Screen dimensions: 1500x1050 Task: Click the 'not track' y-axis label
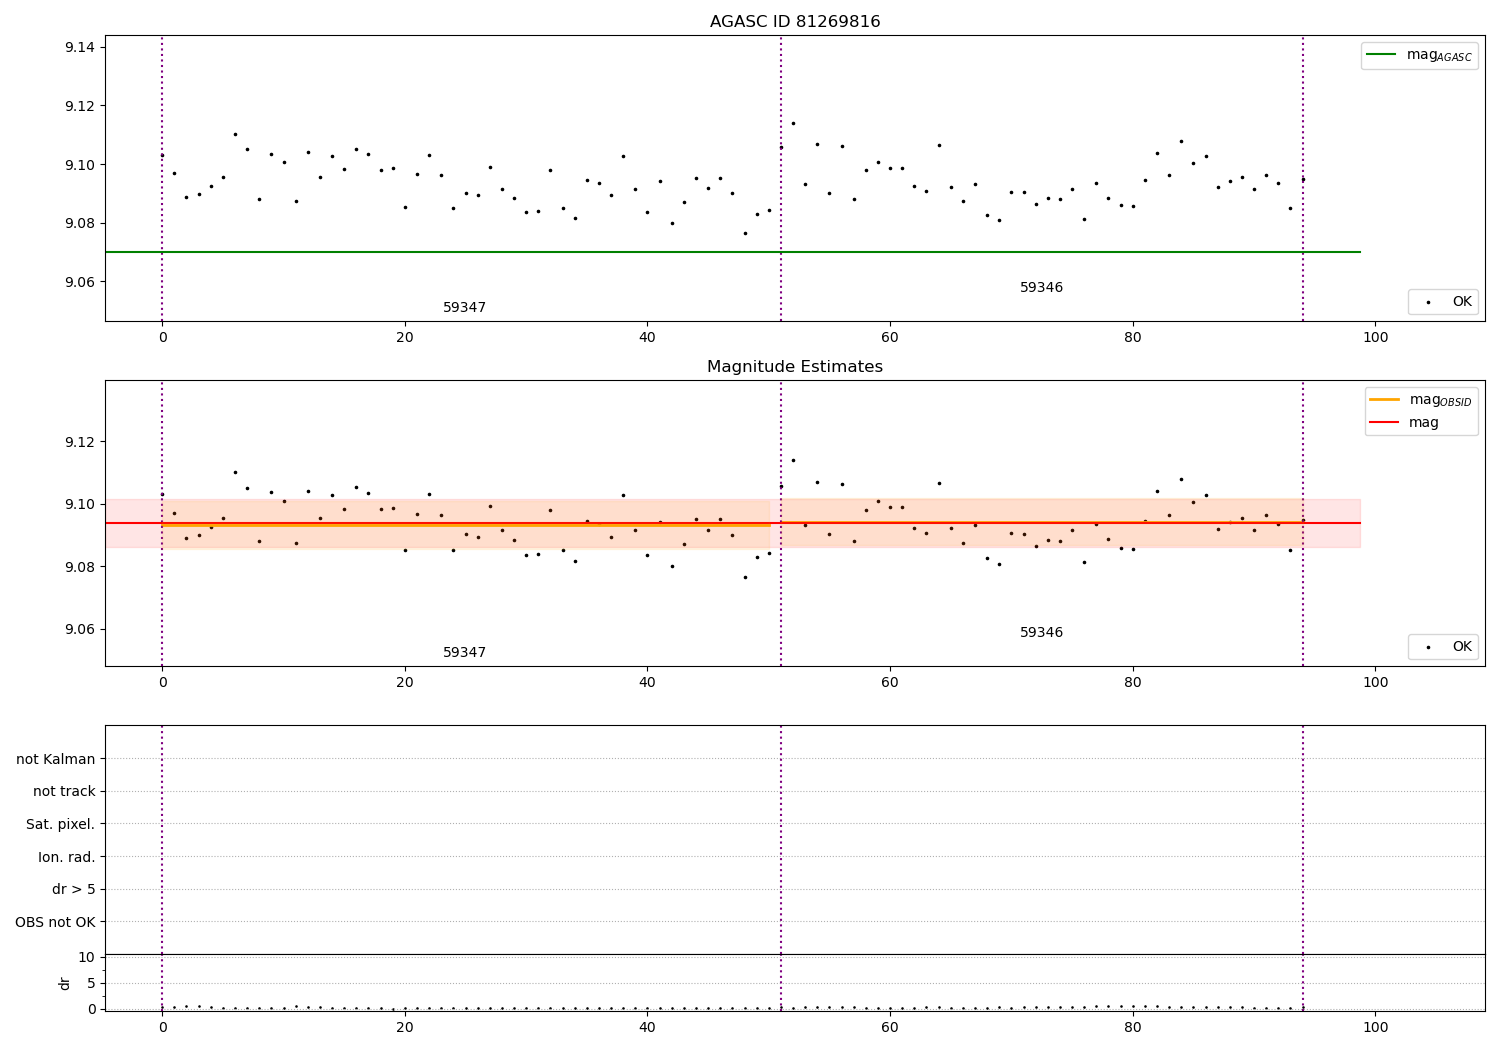point(64,791)
